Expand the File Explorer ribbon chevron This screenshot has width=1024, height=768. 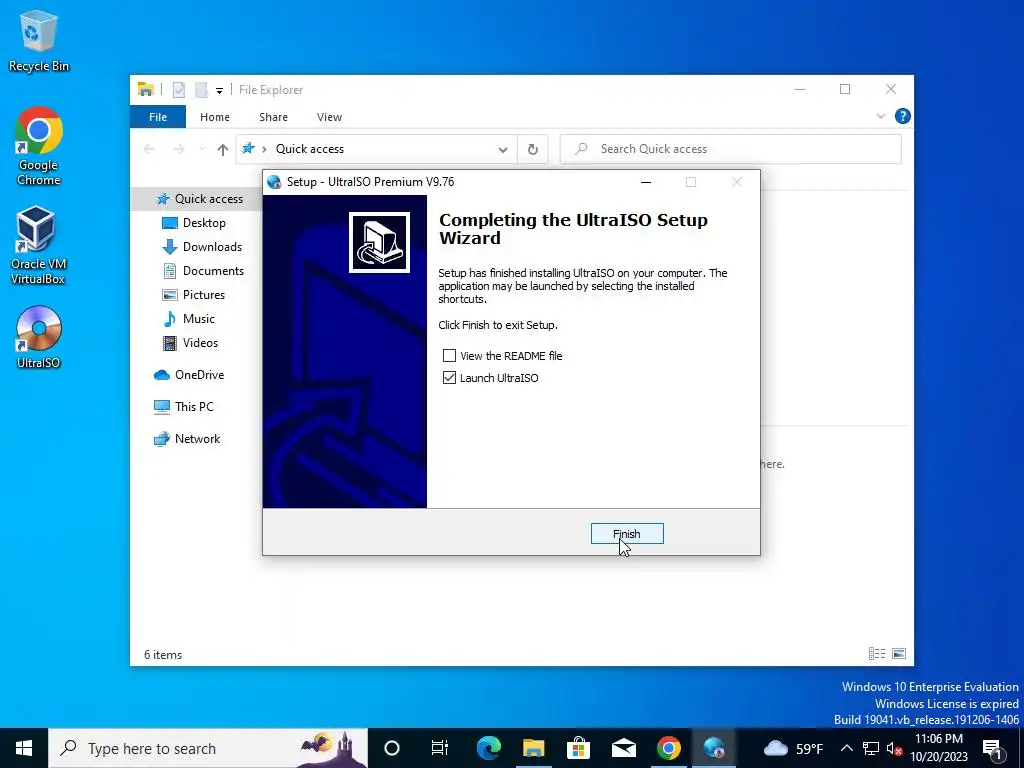point(881,116)
